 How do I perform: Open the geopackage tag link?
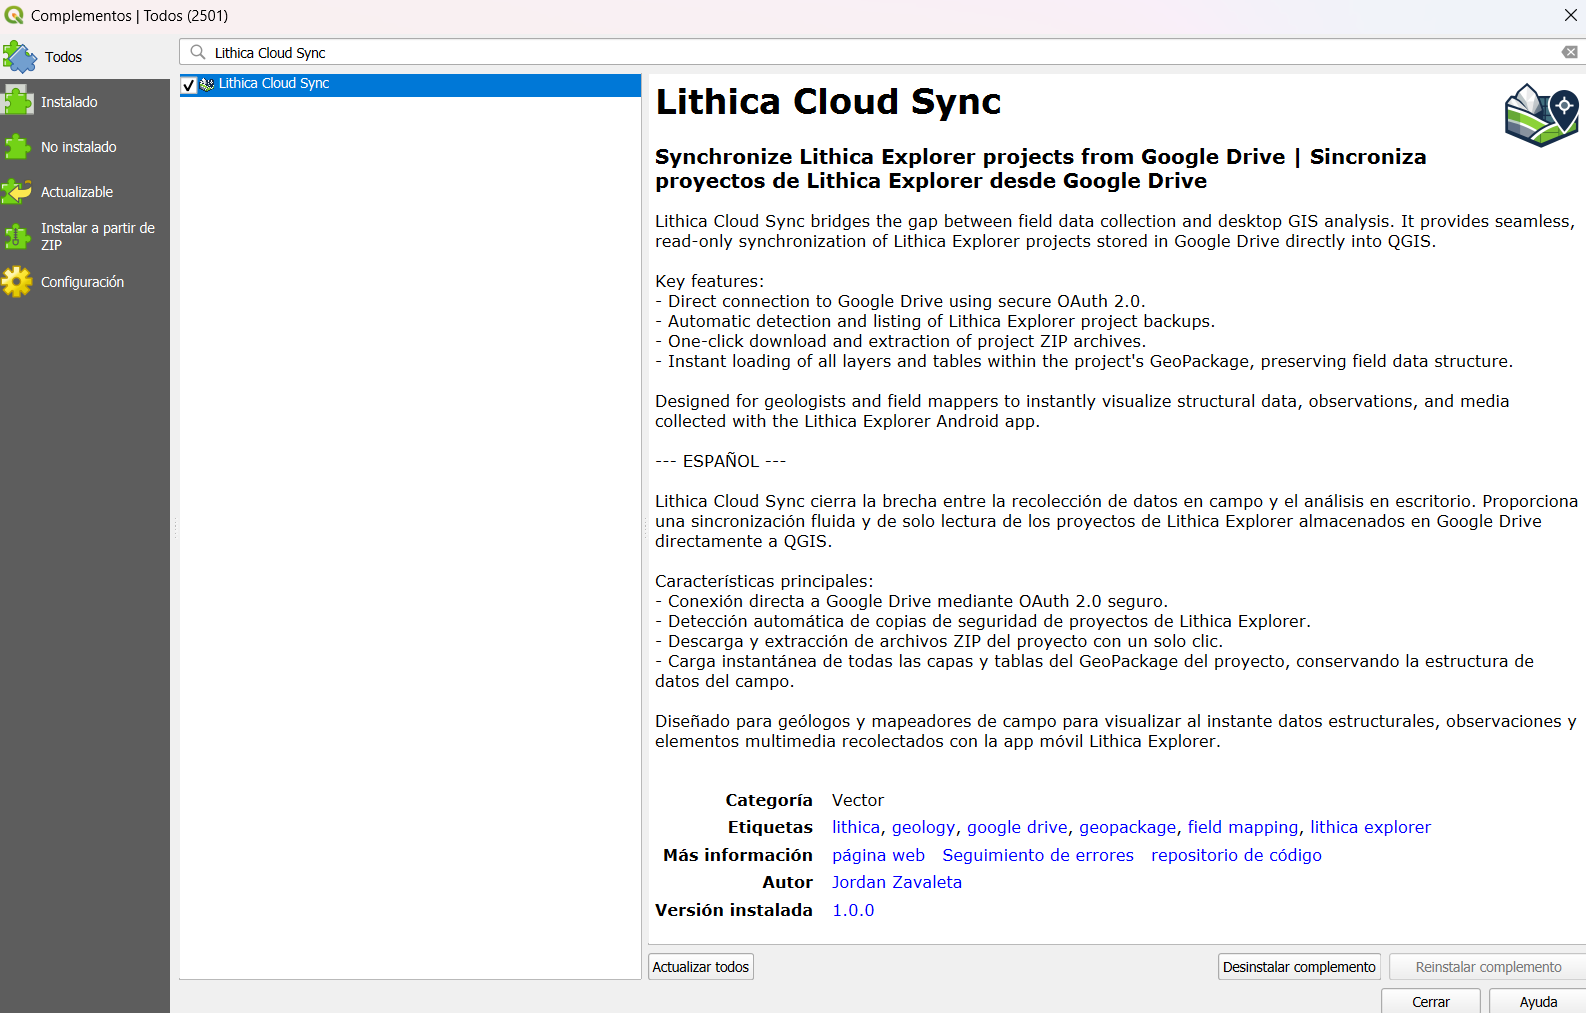(1127, 827)
